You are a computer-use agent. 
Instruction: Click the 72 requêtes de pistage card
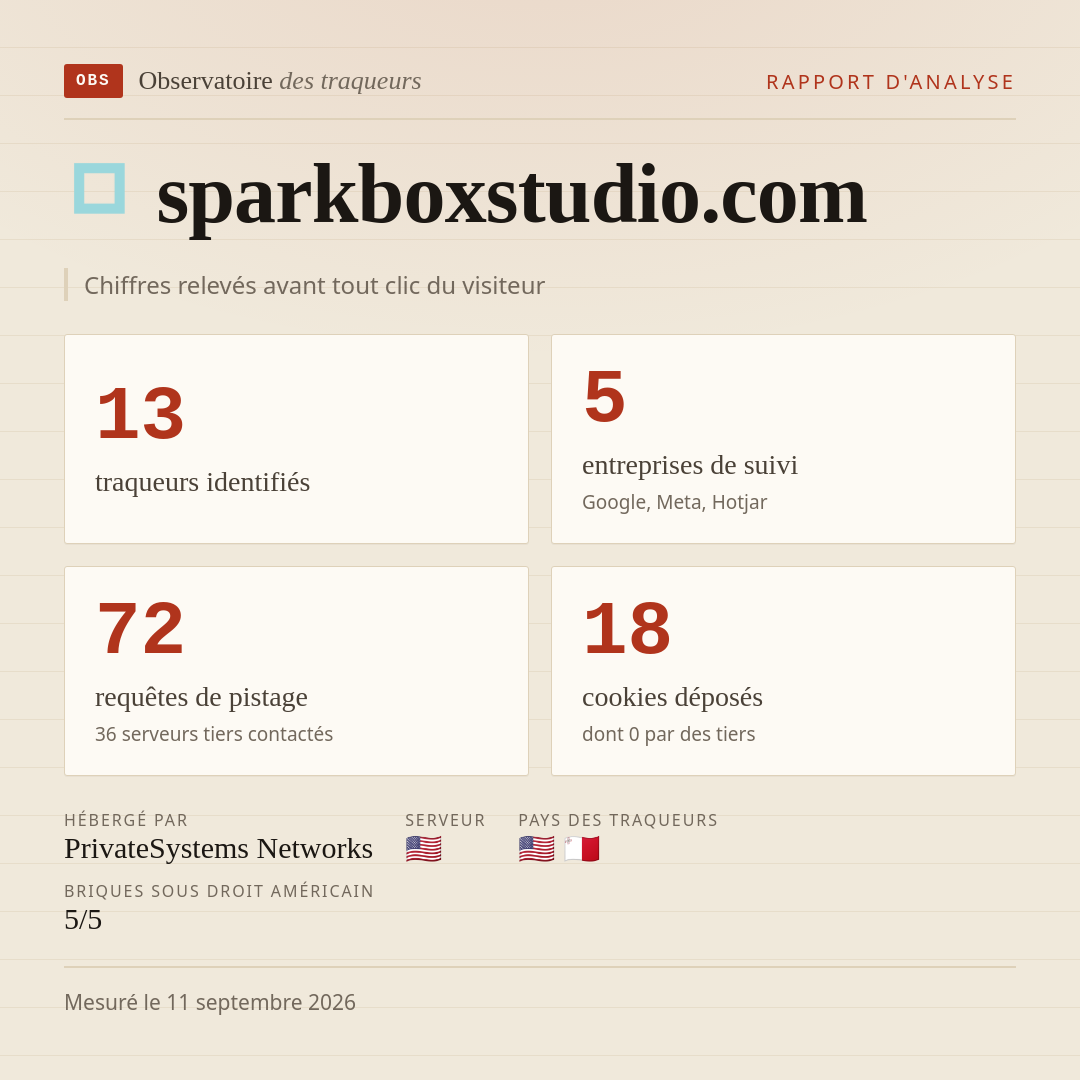[x=296, y=671]
